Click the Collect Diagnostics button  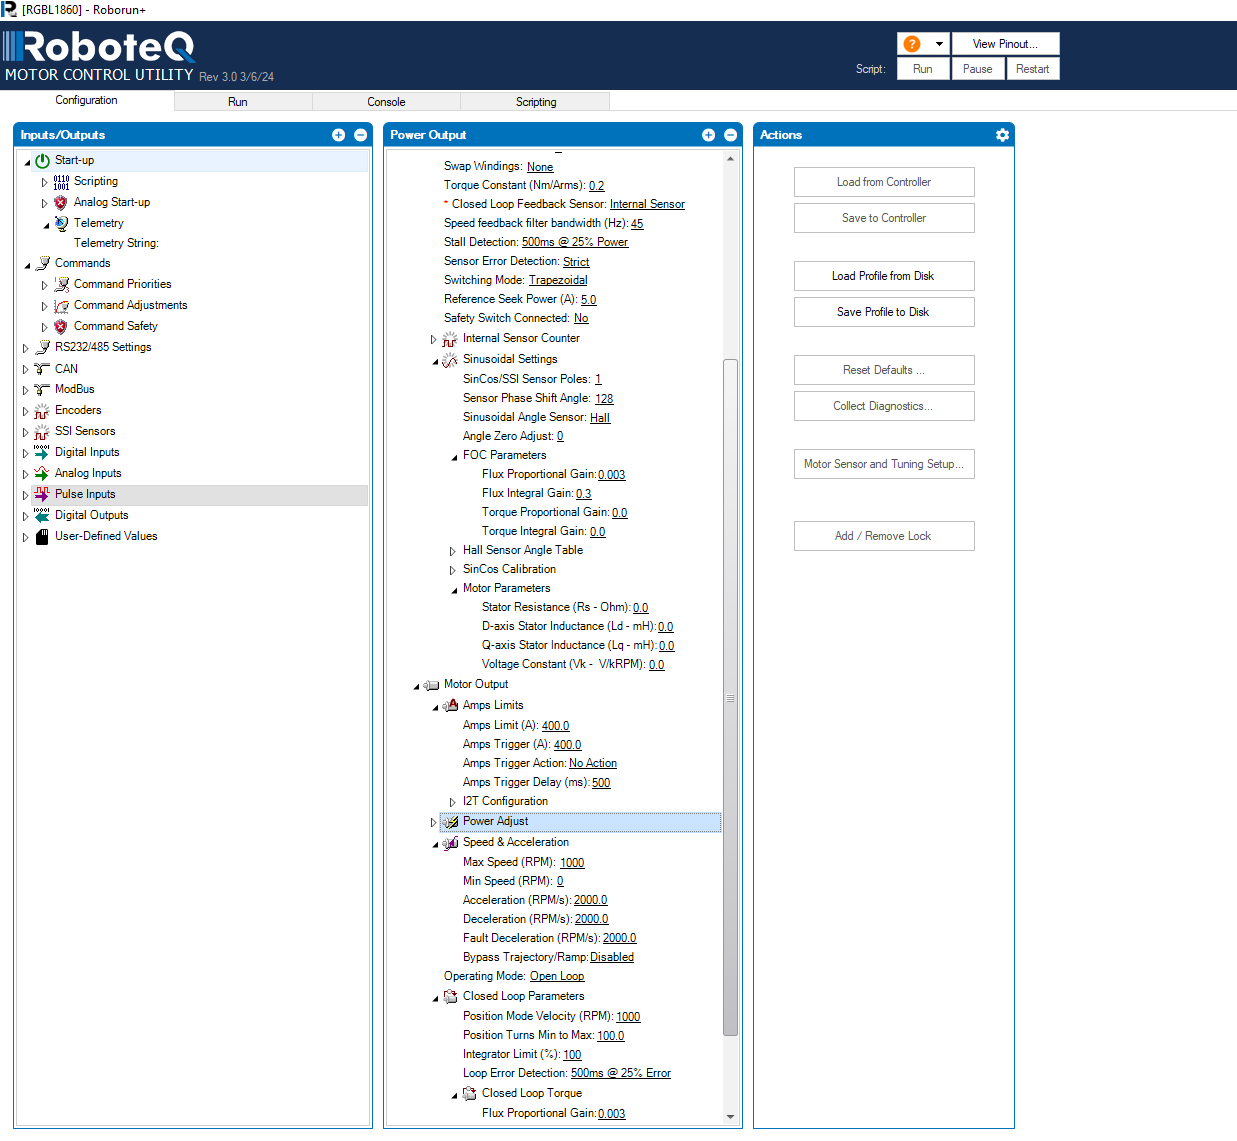coord(884,406)
